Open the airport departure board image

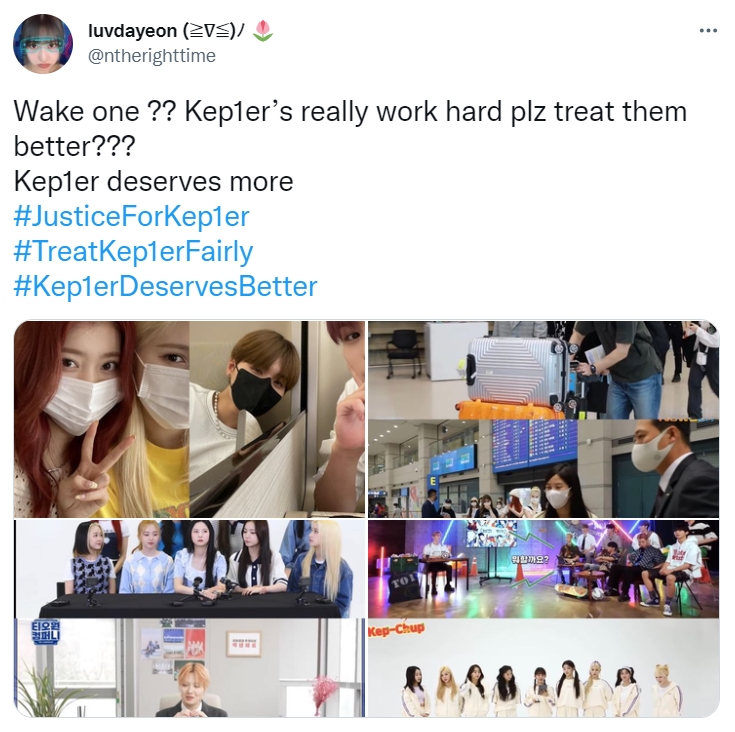[543, 469]
